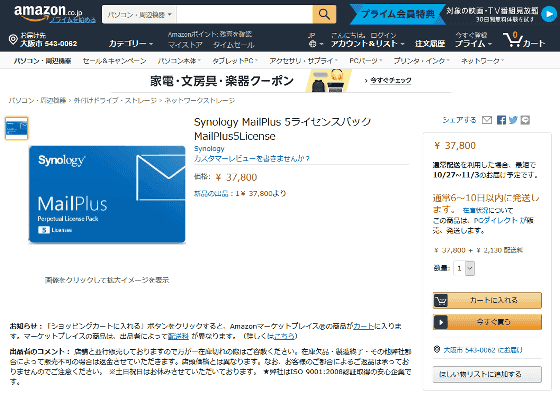The height and width of the screenshot is (395, 560).
Task: Click こちら link in notice text
Action: (284, 336)
